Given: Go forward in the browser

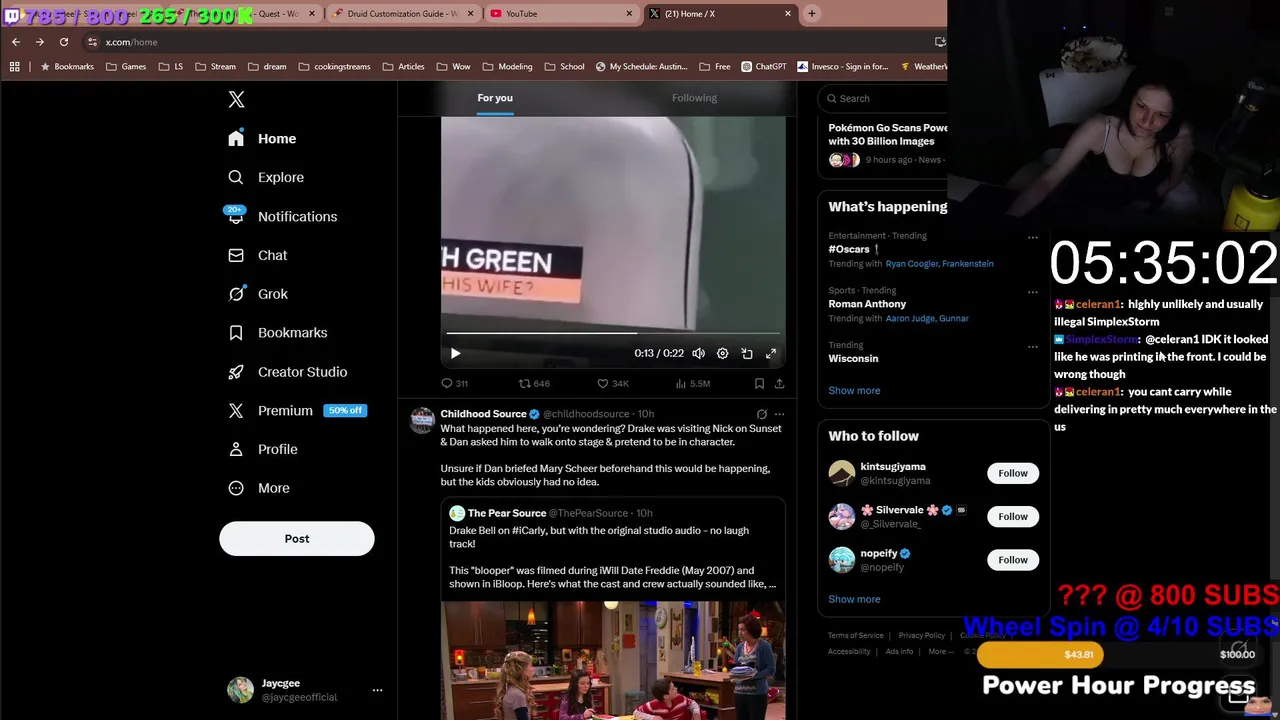Looking at the screenshot, I should click(40, 42).
